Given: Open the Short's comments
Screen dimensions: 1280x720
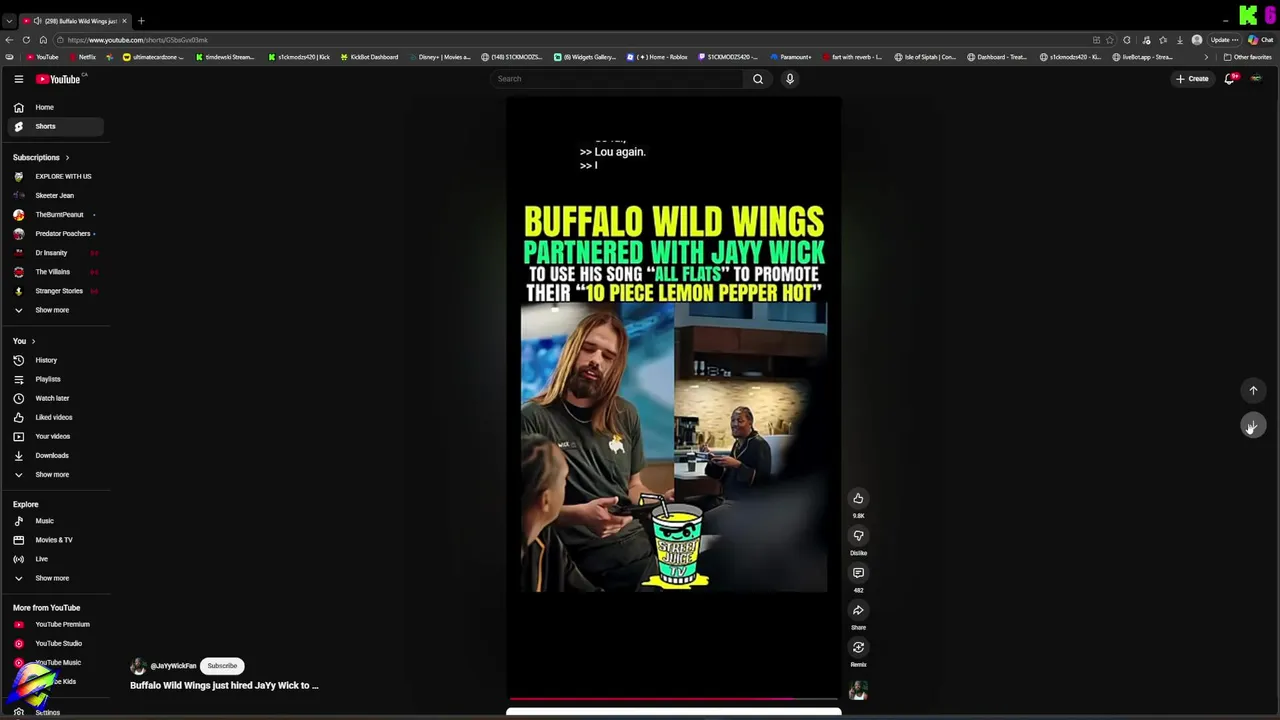Looking at the screenshot, I should point(858,573).
